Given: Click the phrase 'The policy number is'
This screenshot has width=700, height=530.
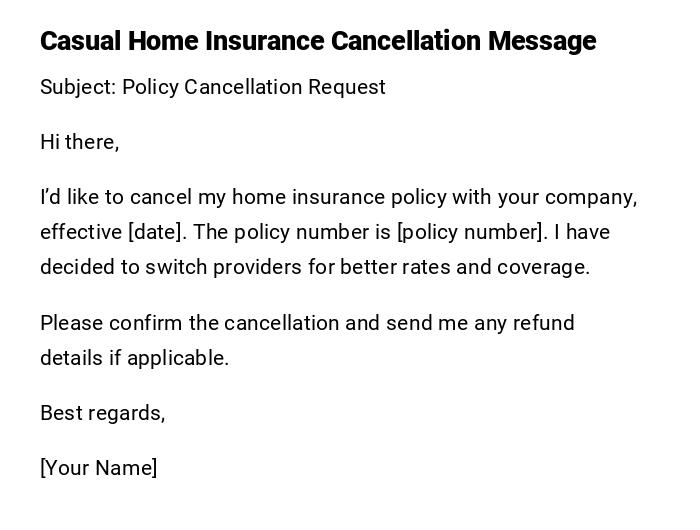Looking at the screenshot, I should tap(292, 232).
